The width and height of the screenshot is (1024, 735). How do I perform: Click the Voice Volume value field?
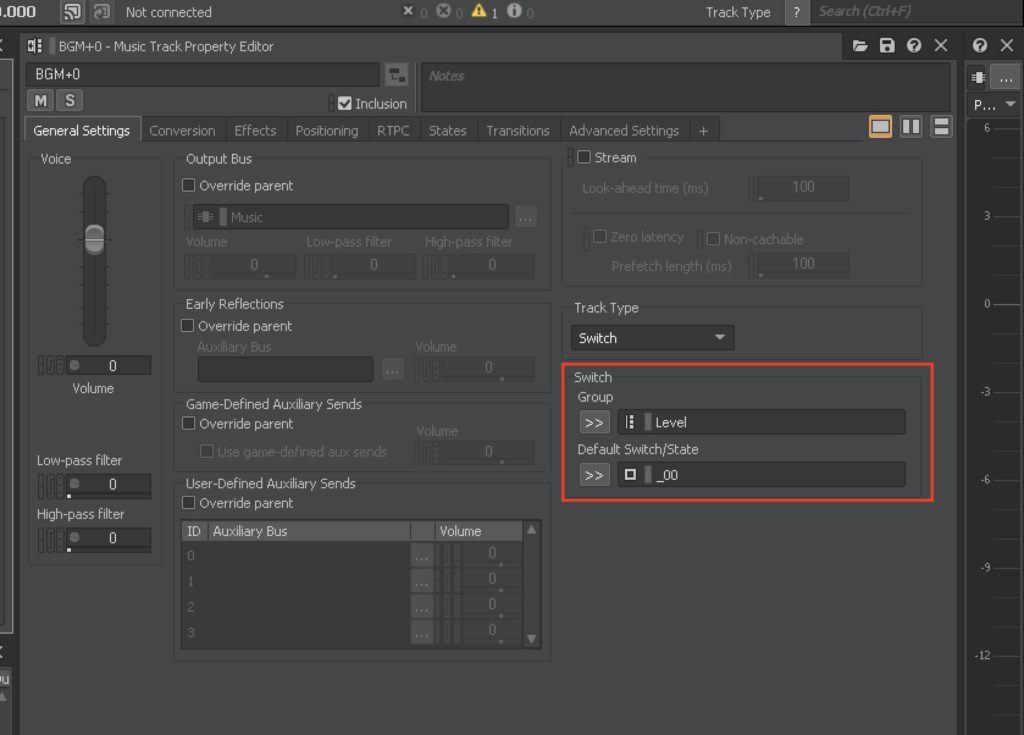pos(108,366)
